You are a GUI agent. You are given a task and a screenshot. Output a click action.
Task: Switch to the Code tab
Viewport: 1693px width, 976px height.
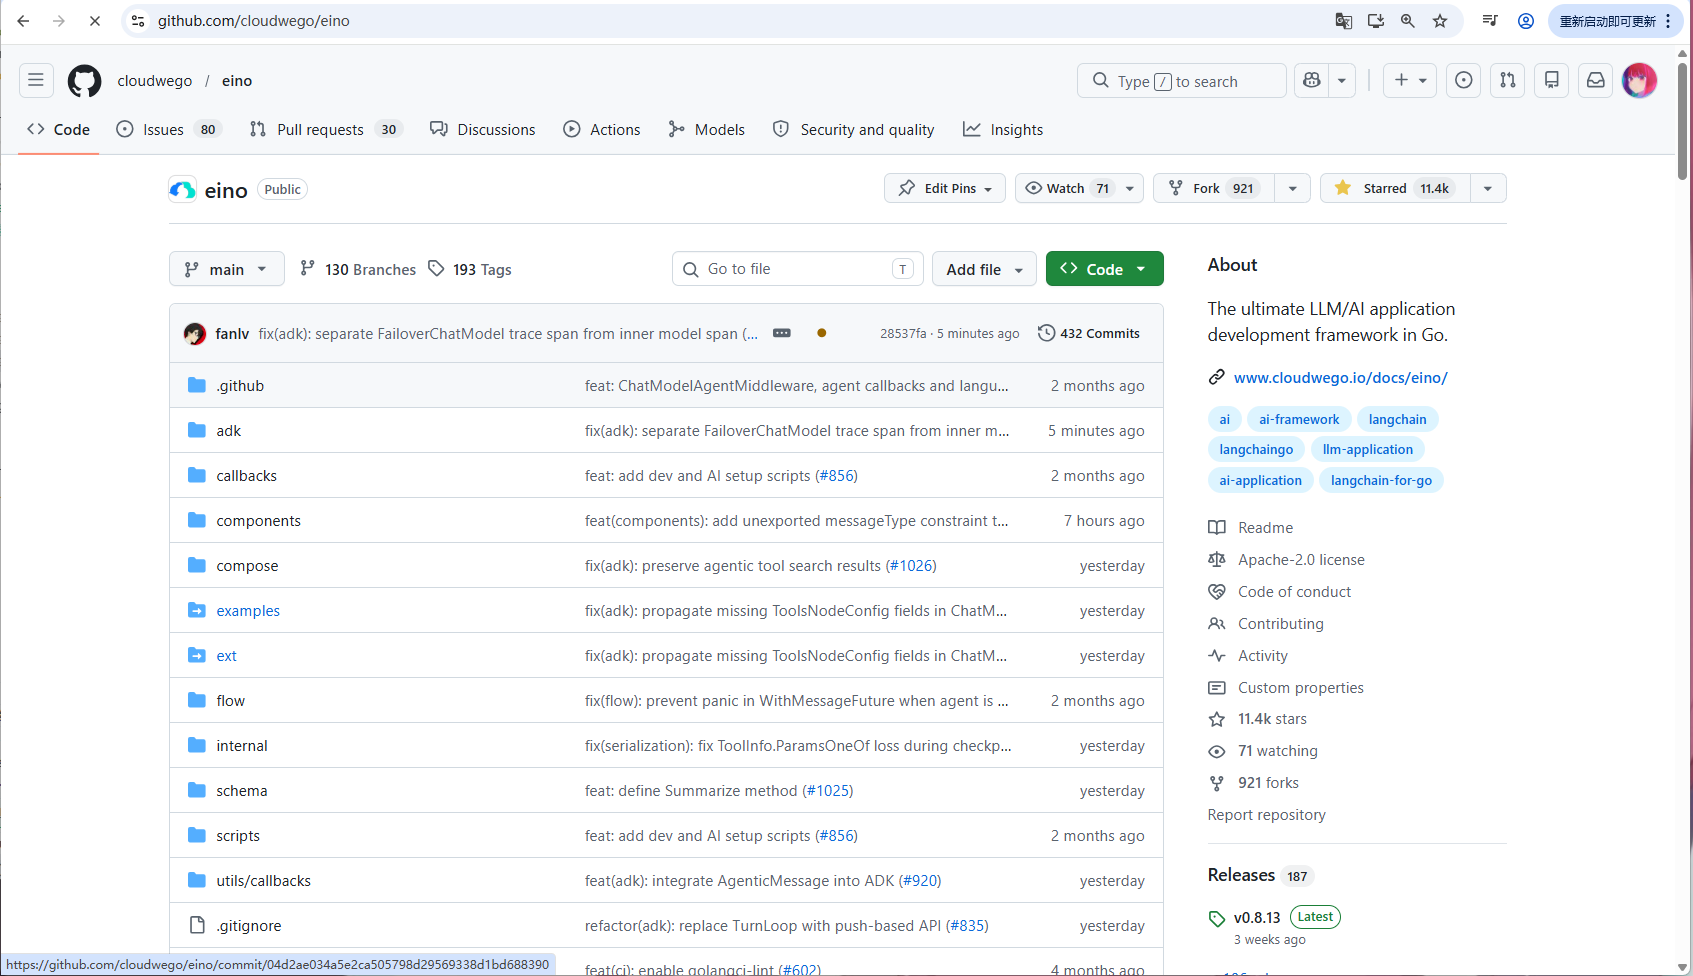click(59, 129)
